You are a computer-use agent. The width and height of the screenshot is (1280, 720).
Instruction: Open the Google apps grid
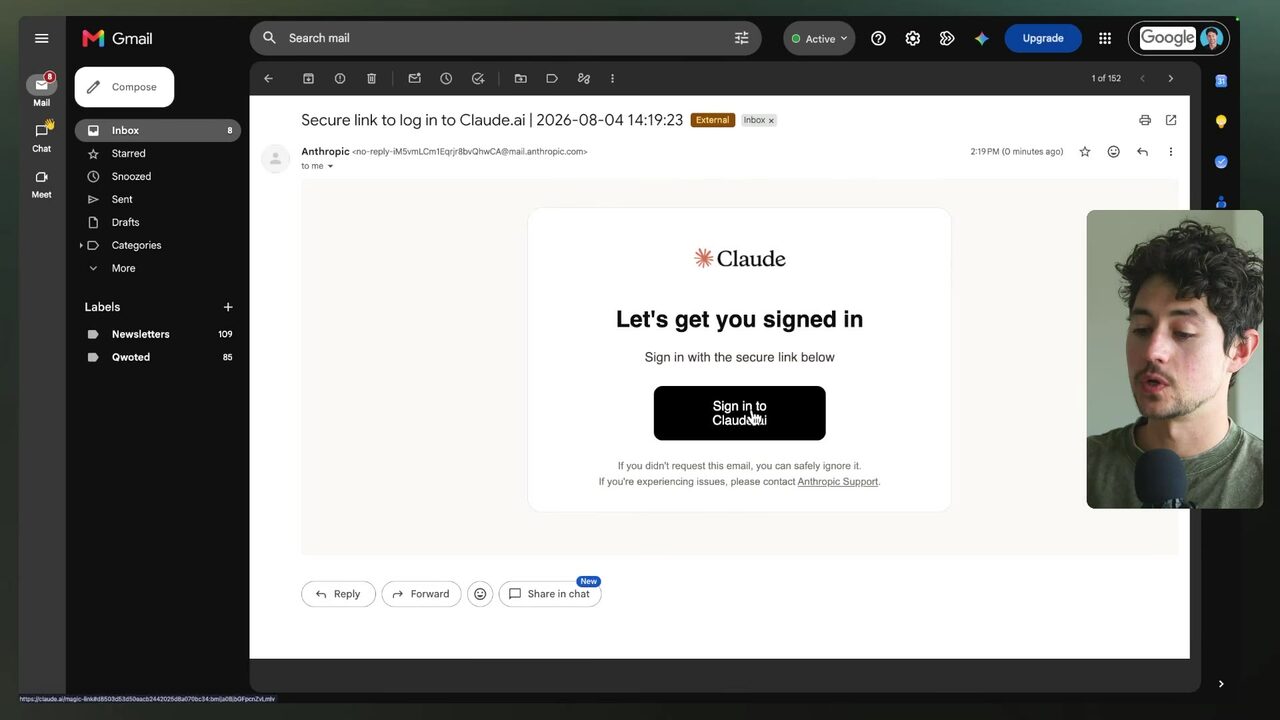[x=1105, y=38]
